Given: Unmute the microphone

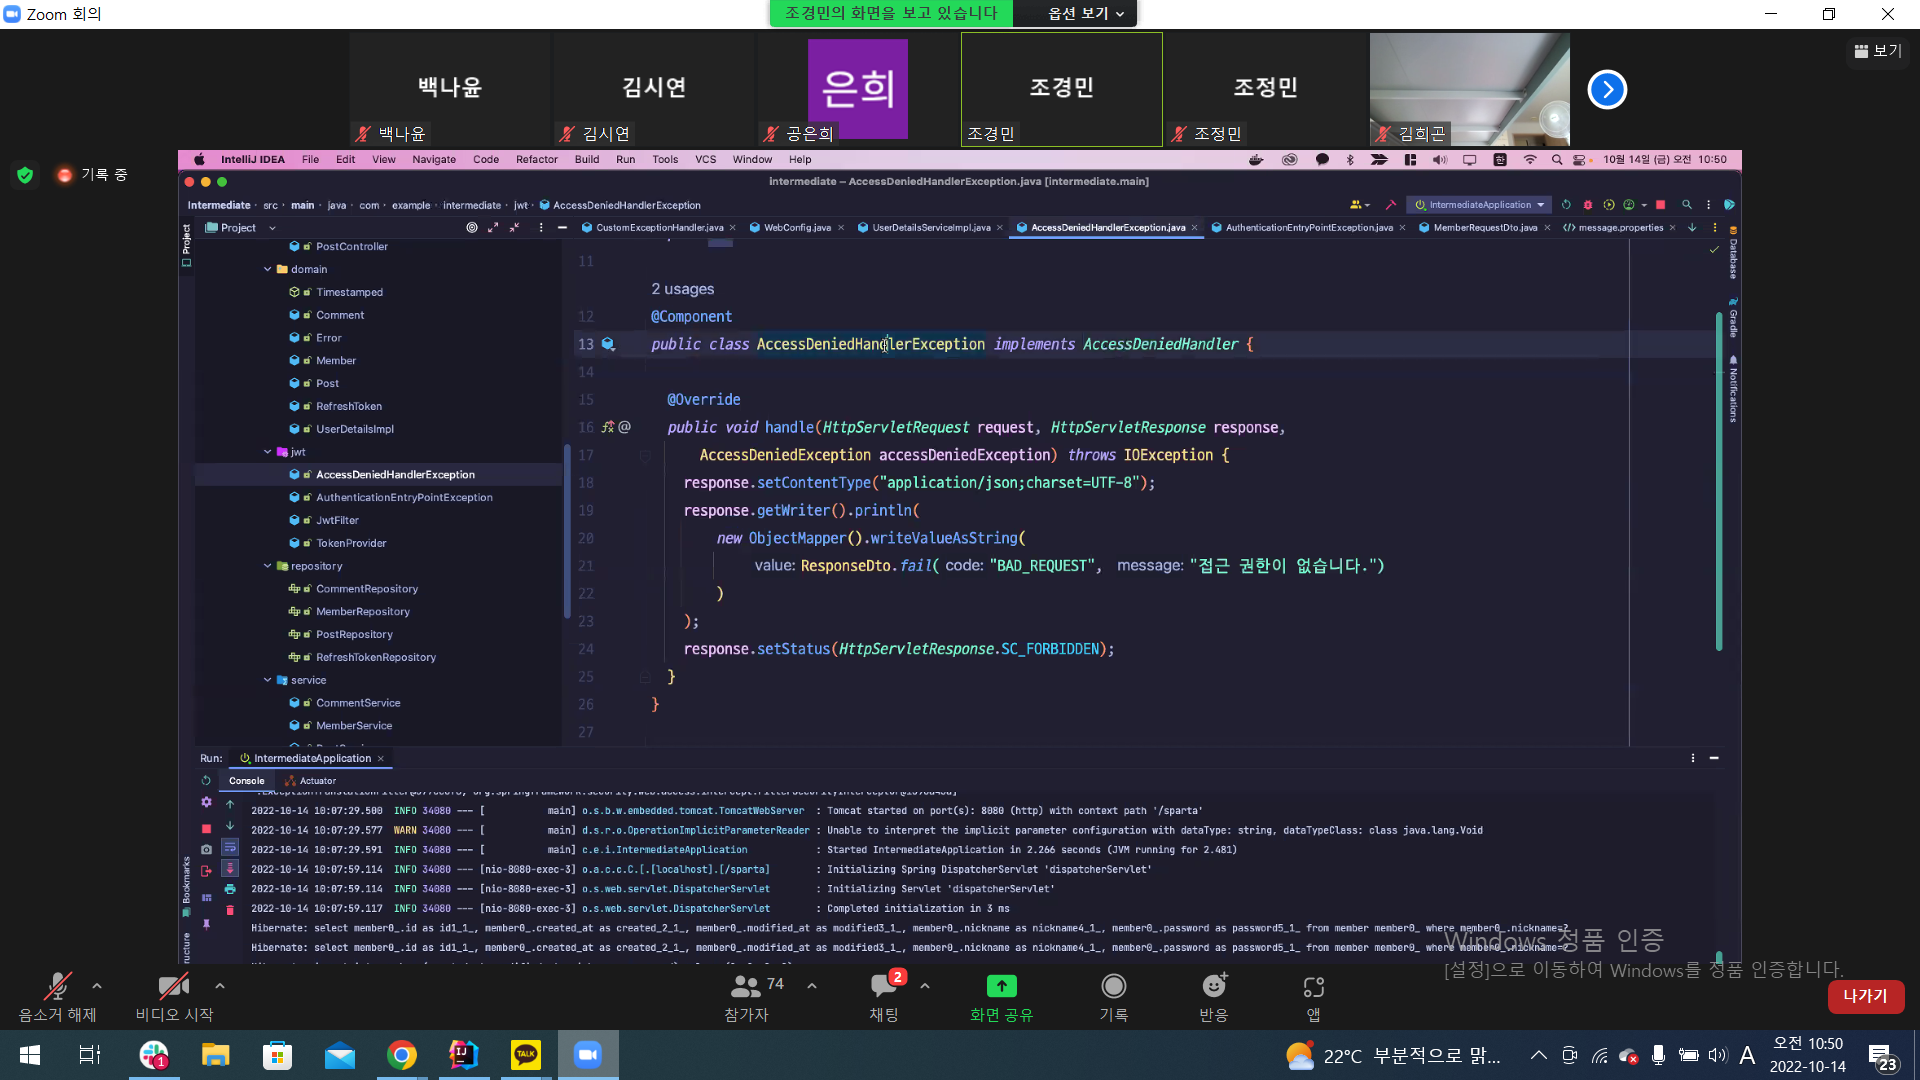Looking at the screenshot, I should 57,987.
